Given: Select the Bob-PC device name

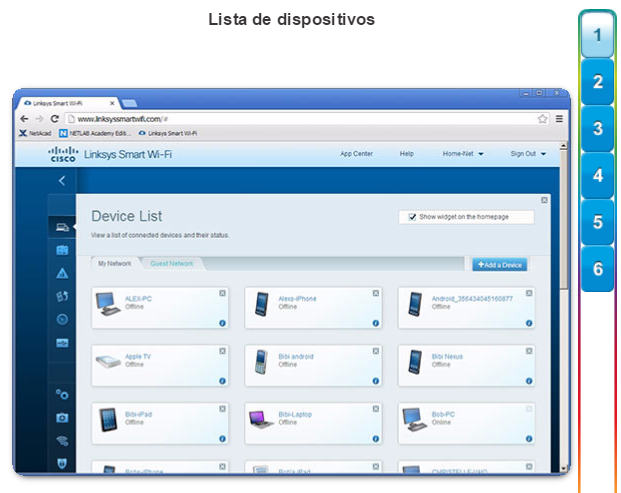Looking at the screenshot, I should 443,414.
